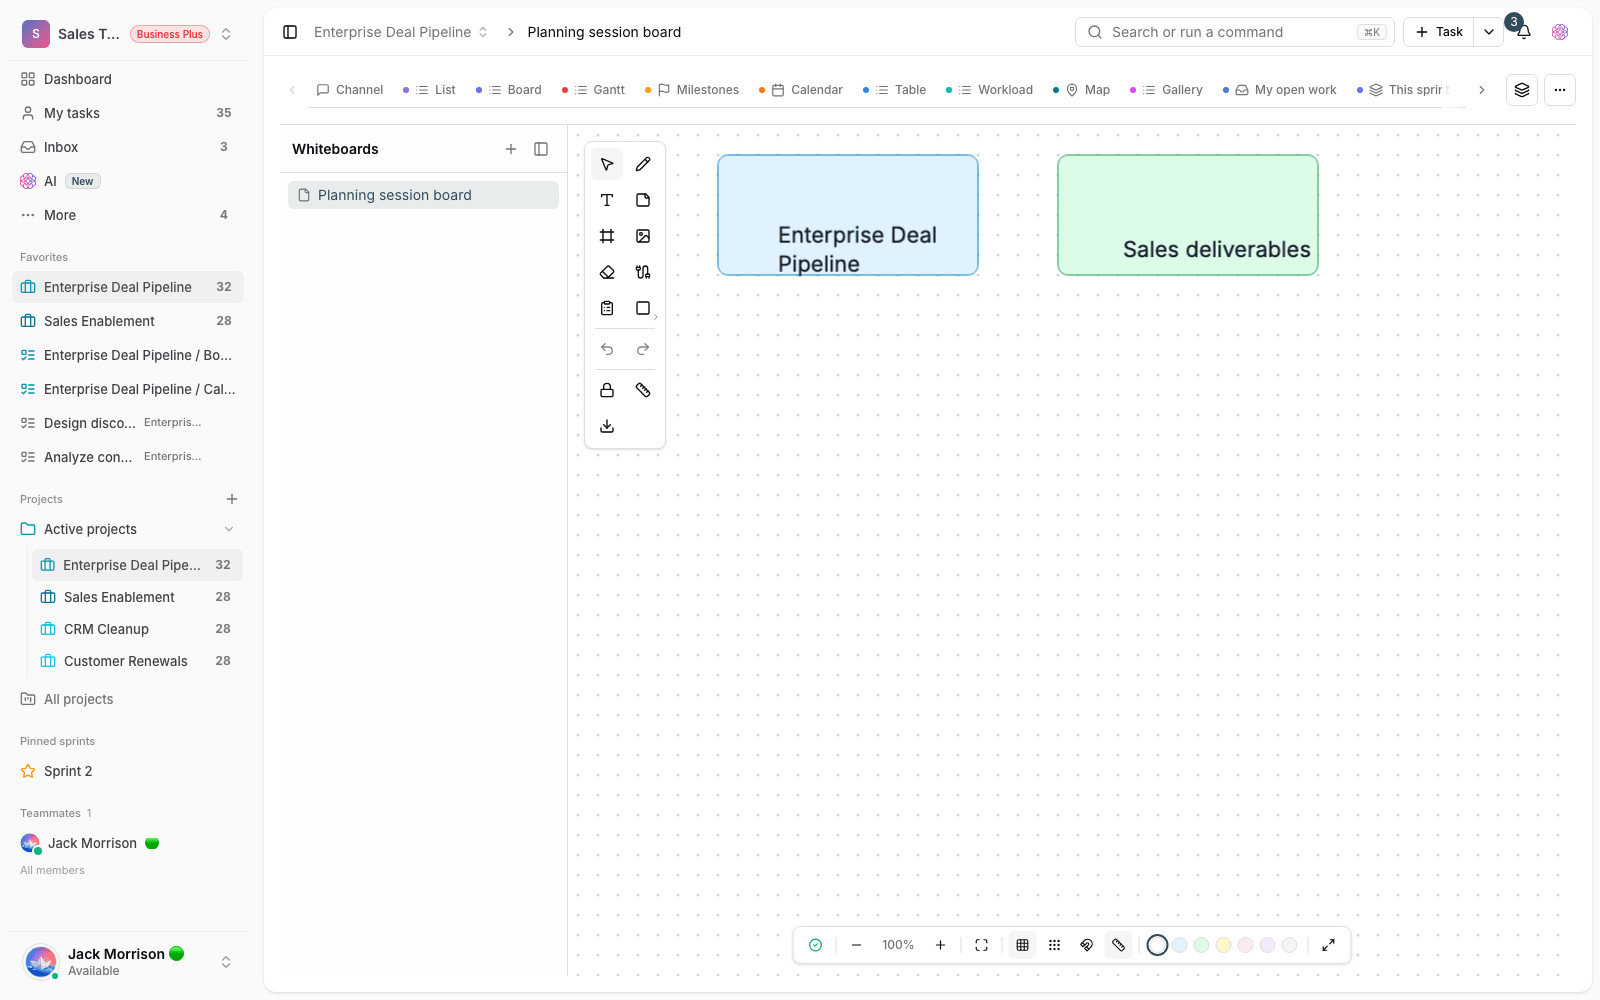The image size is (1600, 1000).
Task: Activate the eraser tool
Action: click(x=607, y=272)
